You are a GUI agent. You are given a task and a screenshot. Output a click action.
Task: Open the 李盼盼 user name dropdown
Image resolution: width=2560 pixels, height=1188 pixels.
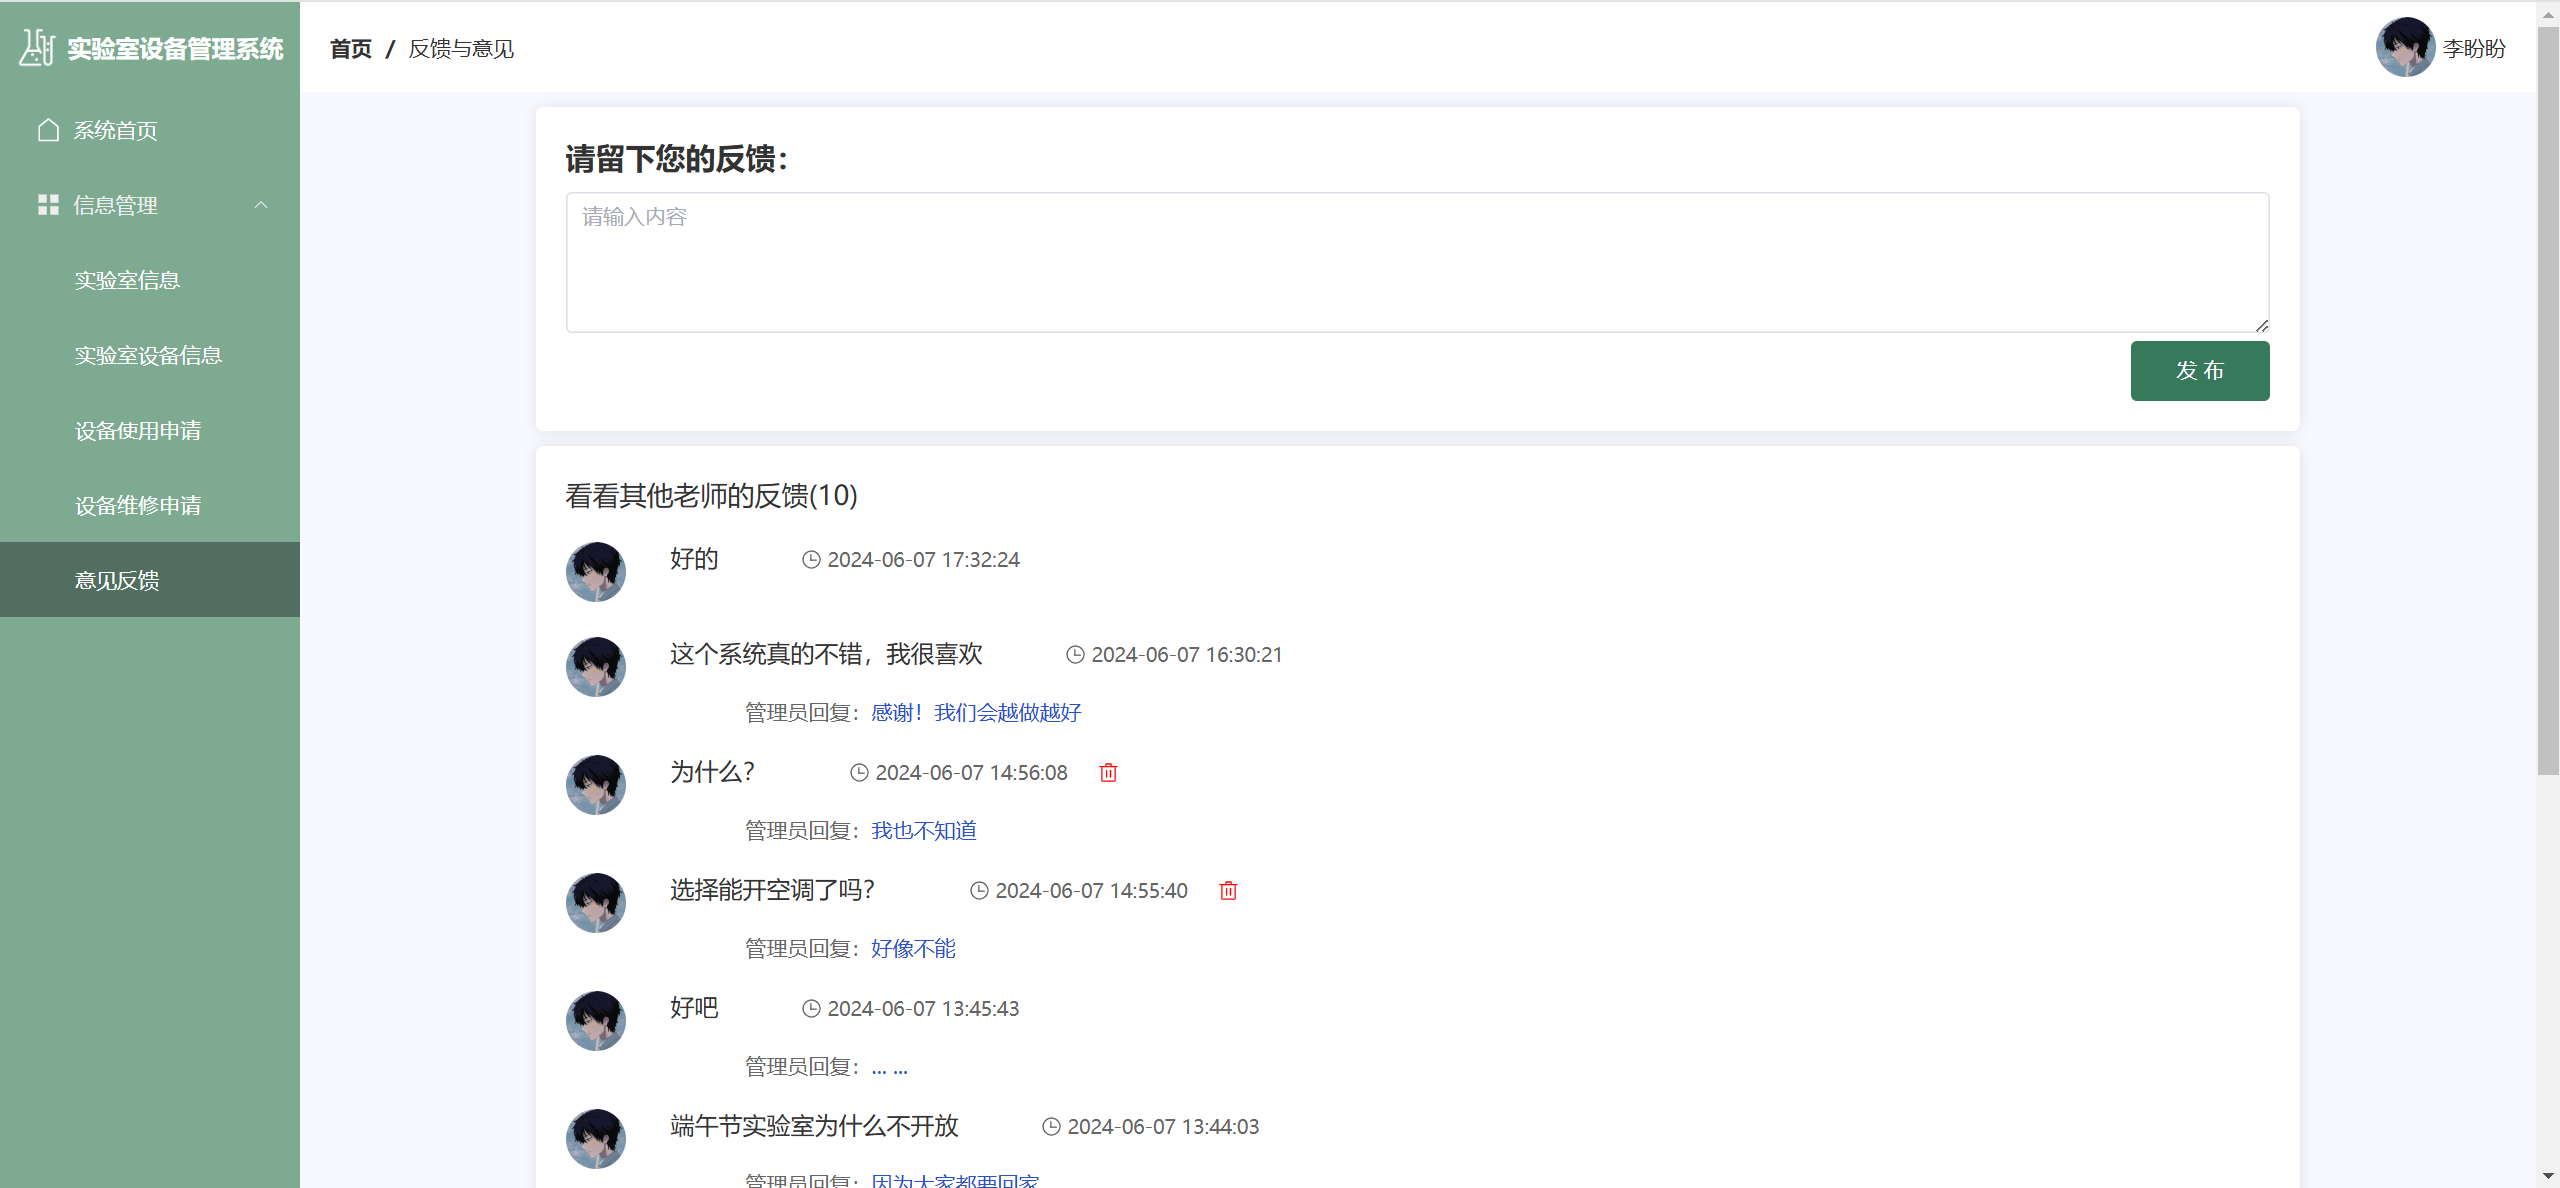pyautogui.click(x=2474, y=48)
